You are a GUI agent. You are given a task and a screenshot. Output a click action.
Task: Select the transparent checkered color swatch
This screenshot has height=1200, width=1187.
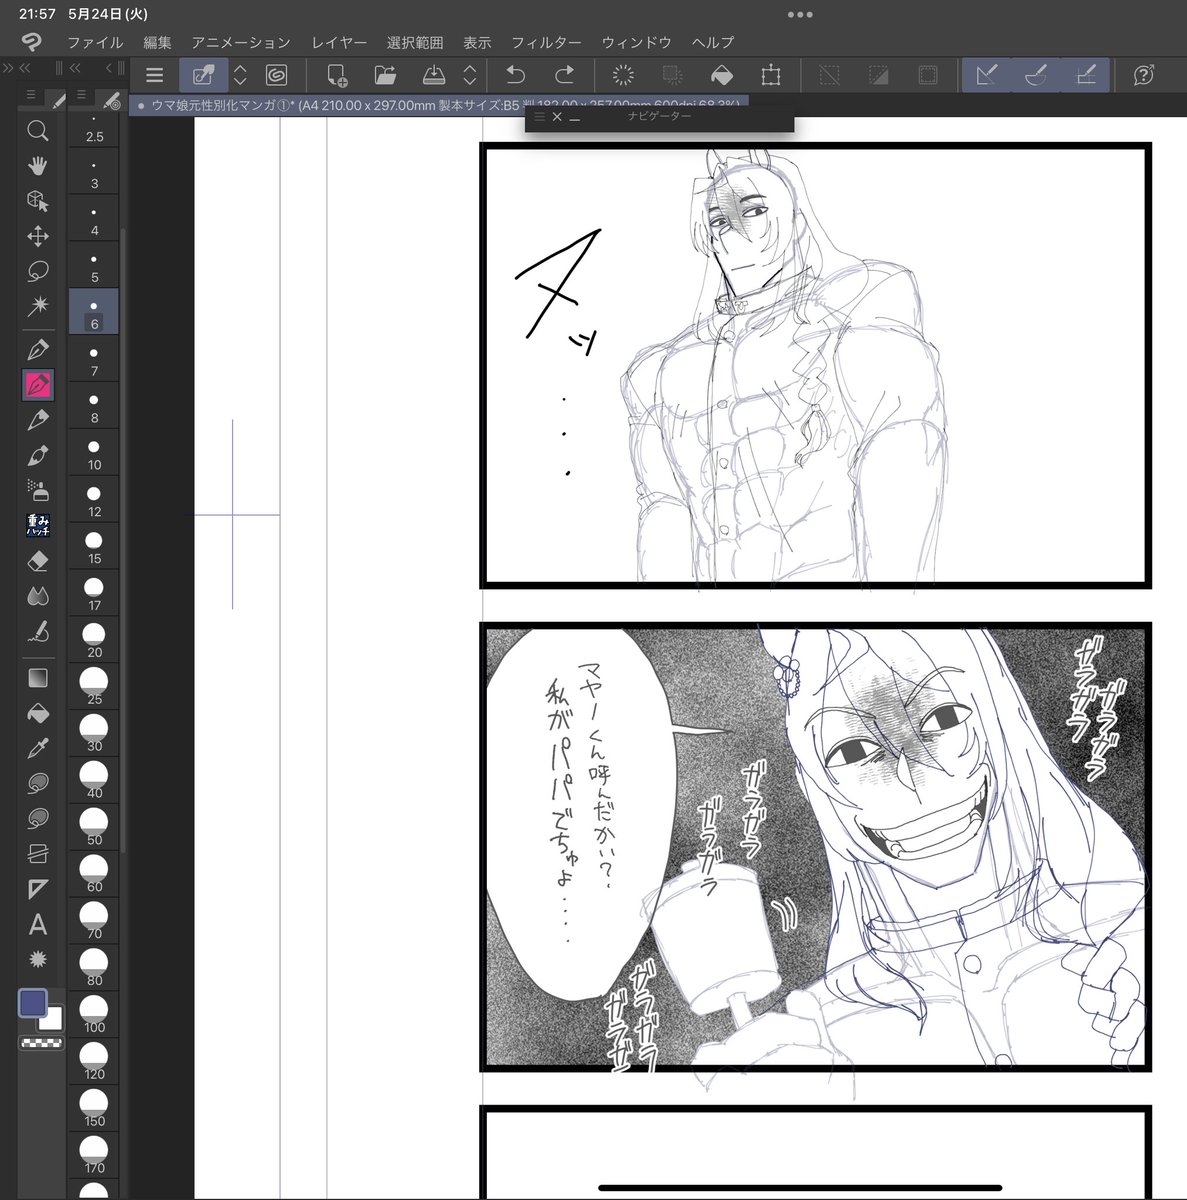(x=41, y=1043)
